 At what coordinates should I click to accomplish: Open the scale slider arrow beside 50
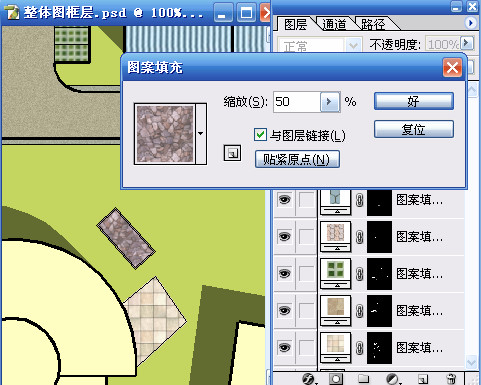[330, 102]
